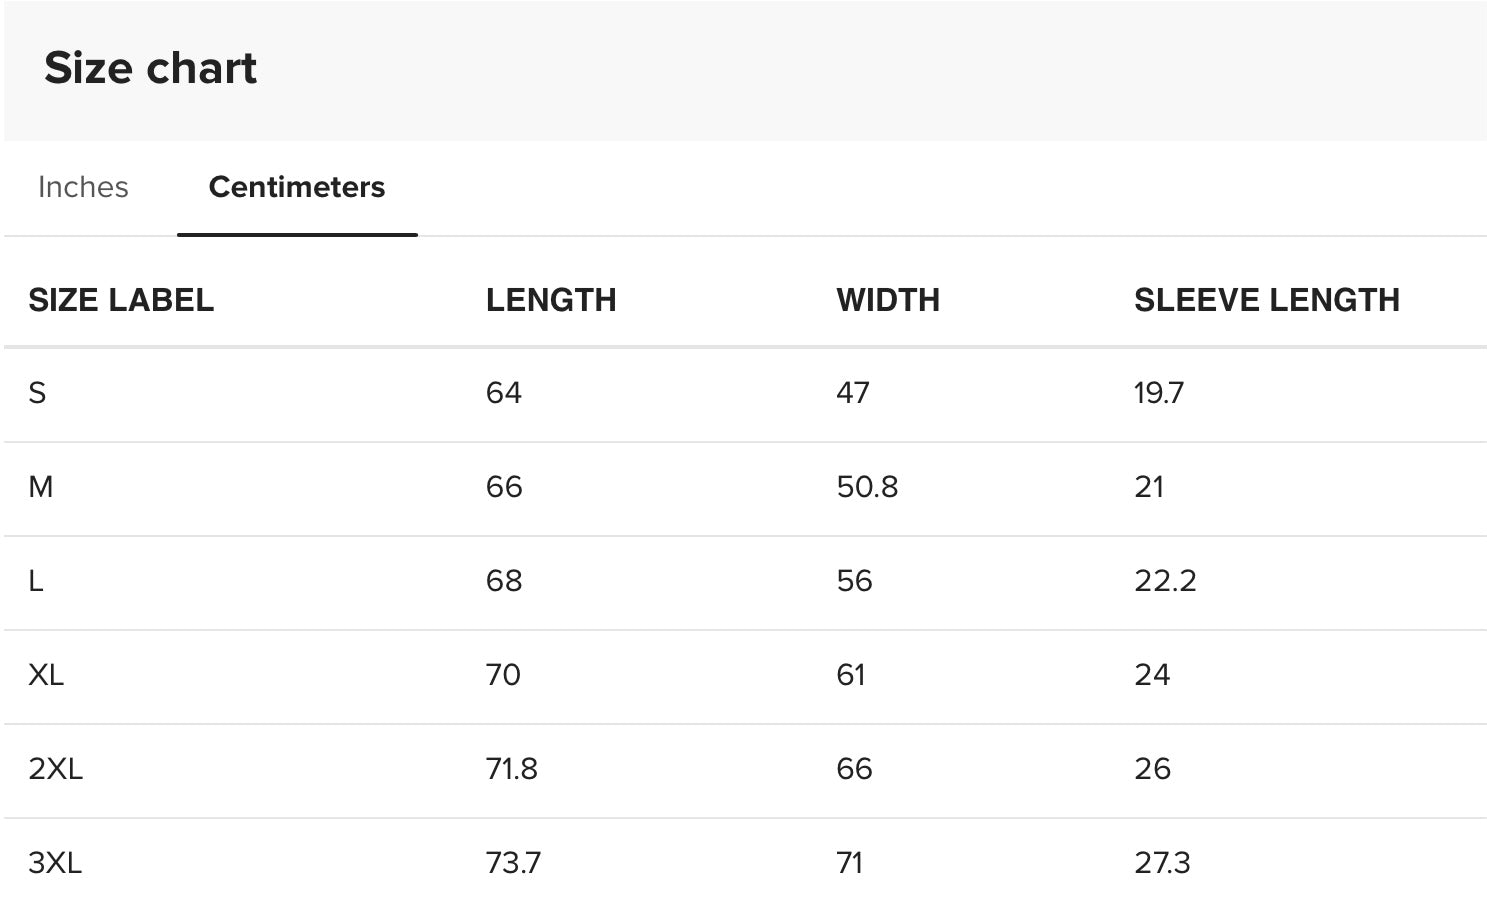This screenshot has width=1487, height=910.
Task: Select the 3XL size row label
Action: [55, 863]
